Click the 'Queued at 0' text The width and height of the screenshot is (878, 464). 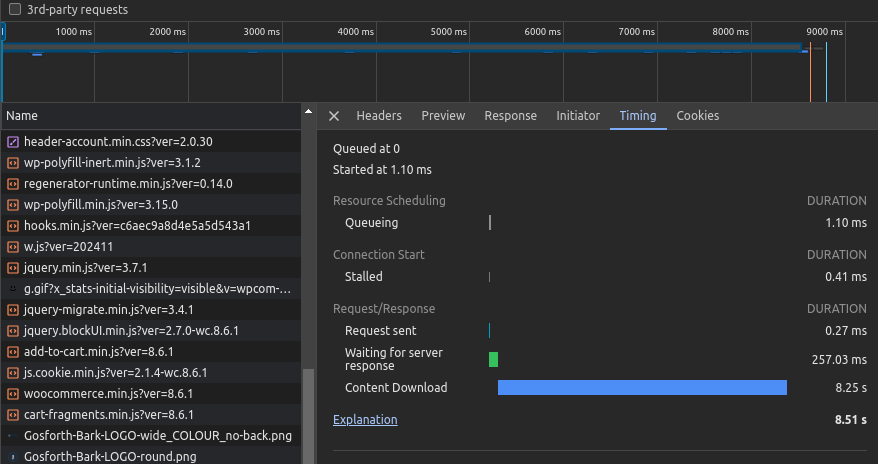point(366,149)
